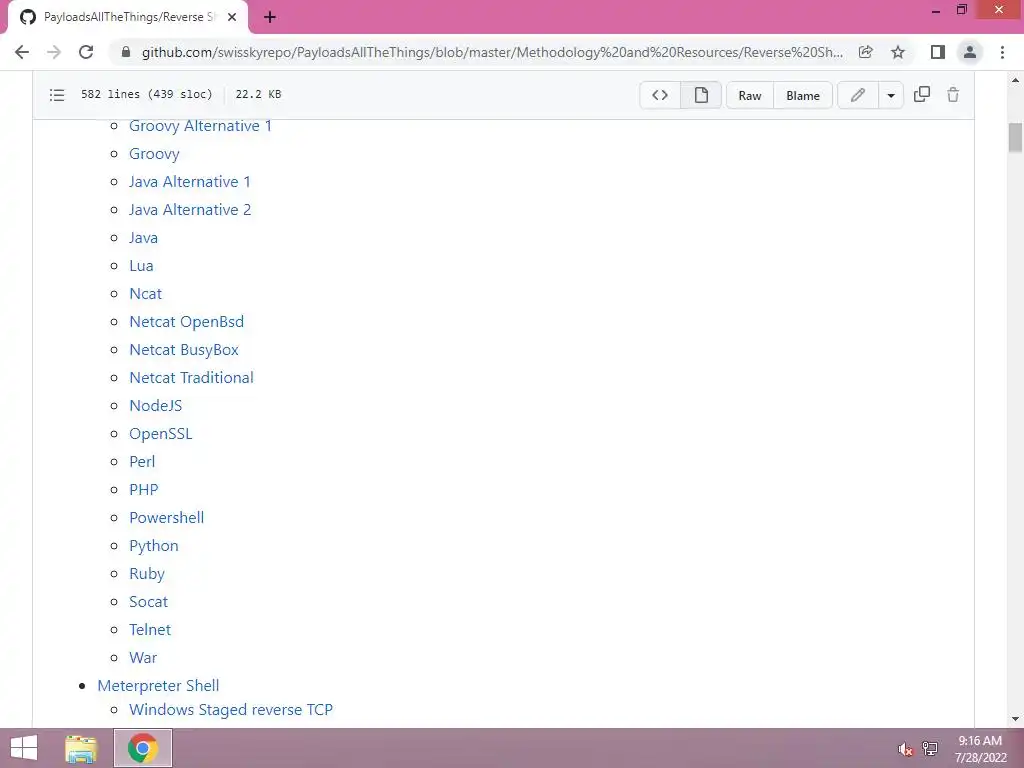Jump to the Telnet section
This screenshot has width=1024, height=768.
[x=150, y=630]
